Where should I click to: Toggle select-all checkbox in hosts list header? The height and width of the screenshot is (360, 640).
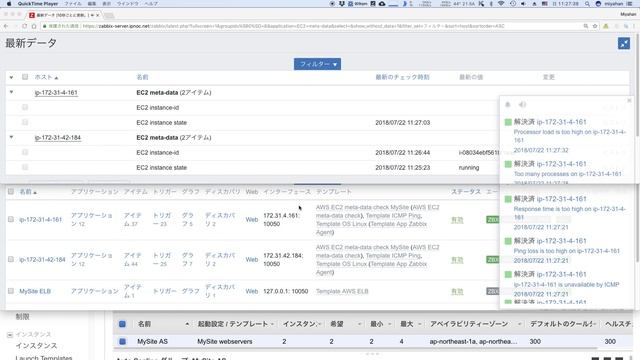(x=11, y=191)
